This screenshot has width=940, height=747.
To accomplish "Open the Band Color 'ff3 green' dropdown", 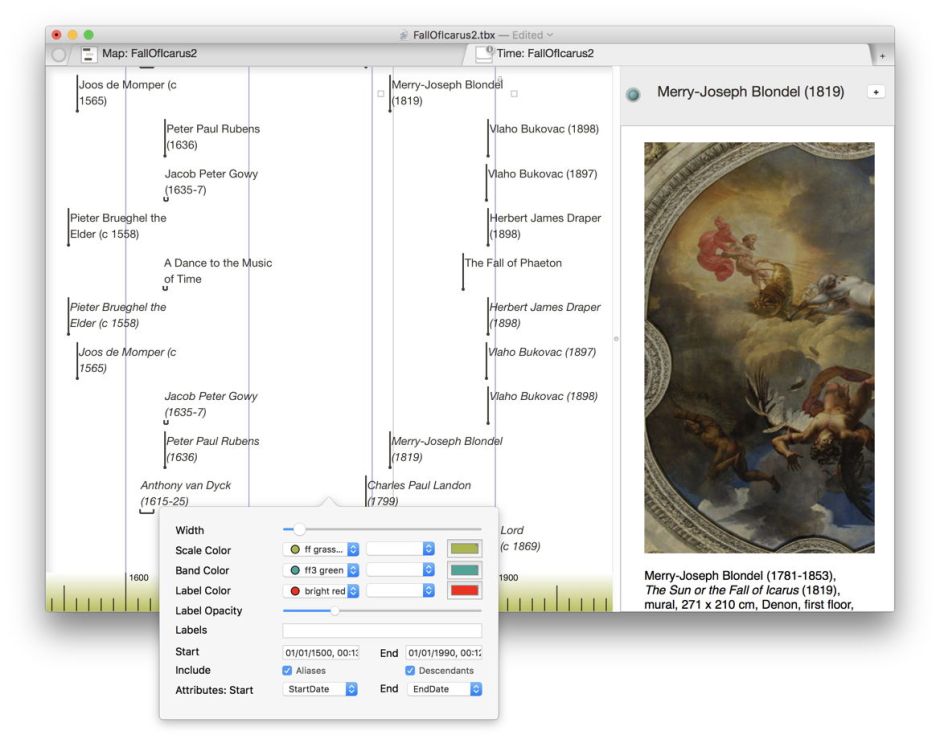I will click(x=322, y=570).
